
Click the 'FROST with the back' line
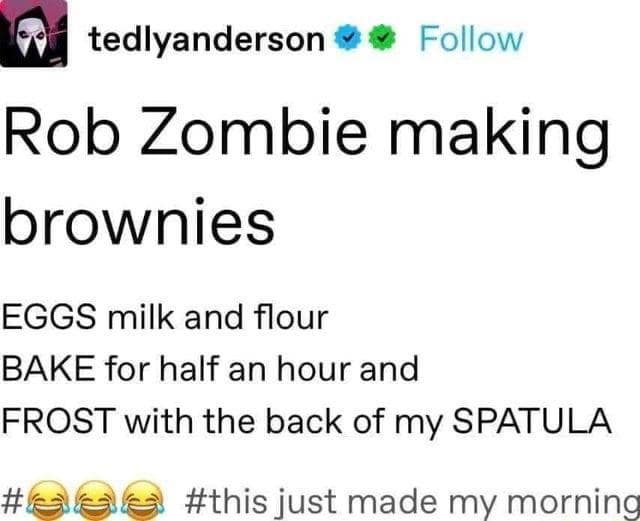pyautogui.click(x=307, y=422)
